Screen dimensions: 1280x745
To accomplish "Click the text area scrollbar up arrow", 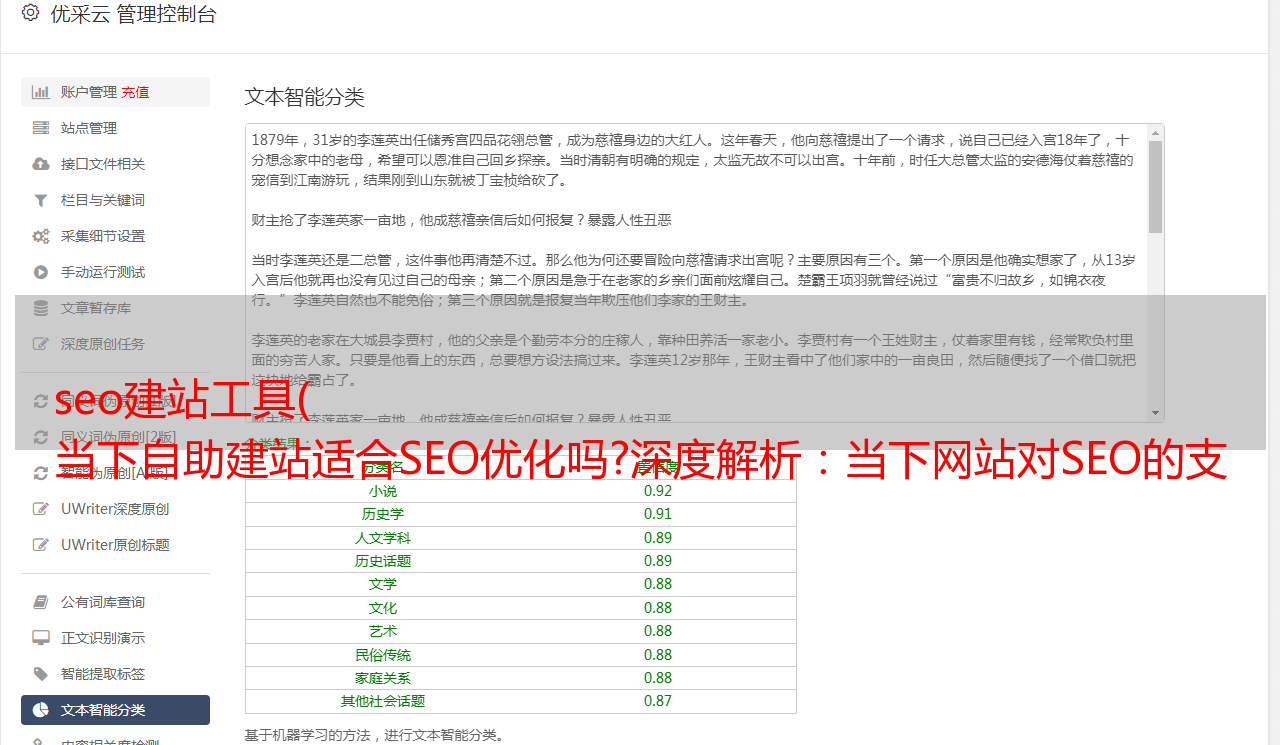I will [1156, 133].
